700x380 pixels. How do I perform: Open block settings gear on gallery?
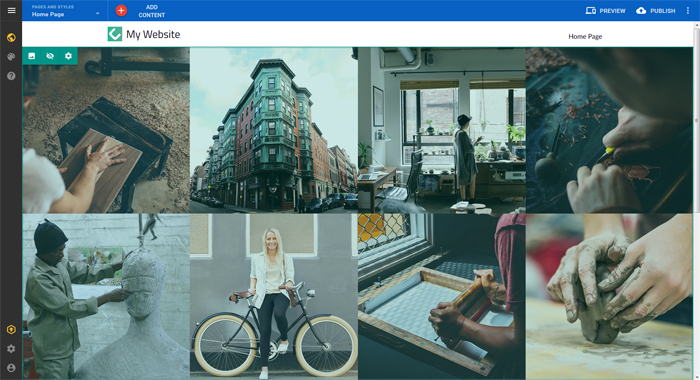point(68,56)
